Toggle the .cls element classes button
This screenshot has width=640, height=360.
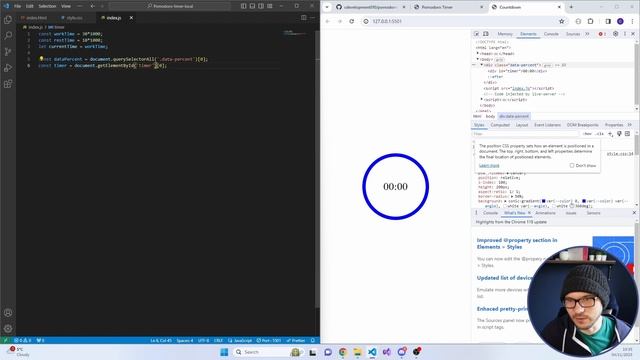tap(600, 134)
